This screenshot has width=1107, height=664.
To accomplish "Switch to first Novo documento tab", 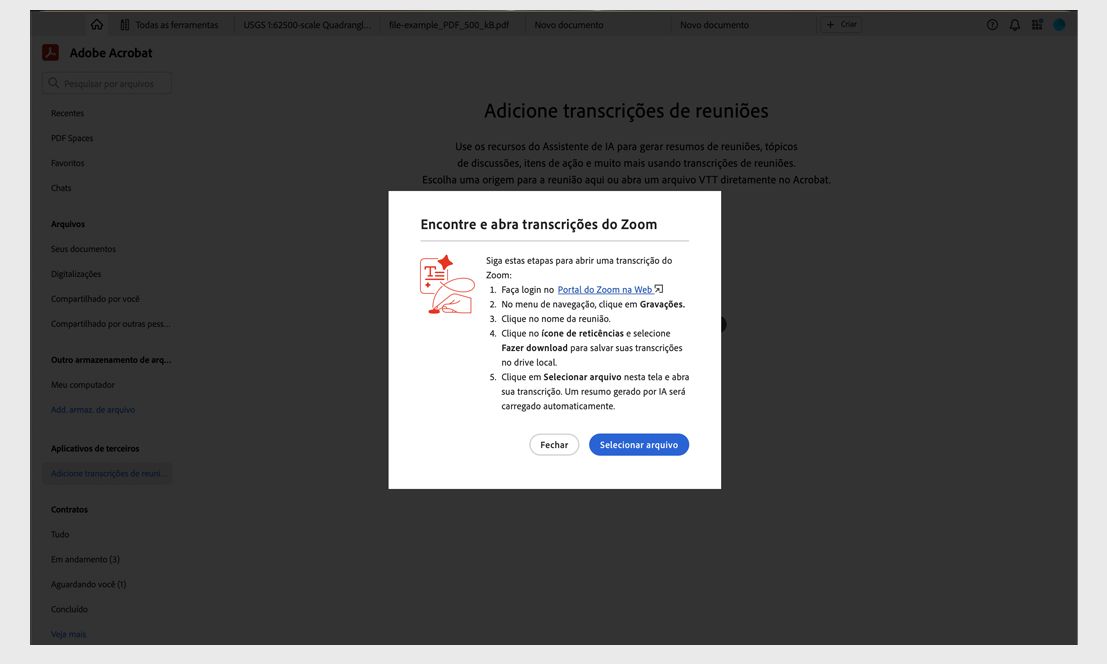I will pyautogui.click(x=569, y=25).
